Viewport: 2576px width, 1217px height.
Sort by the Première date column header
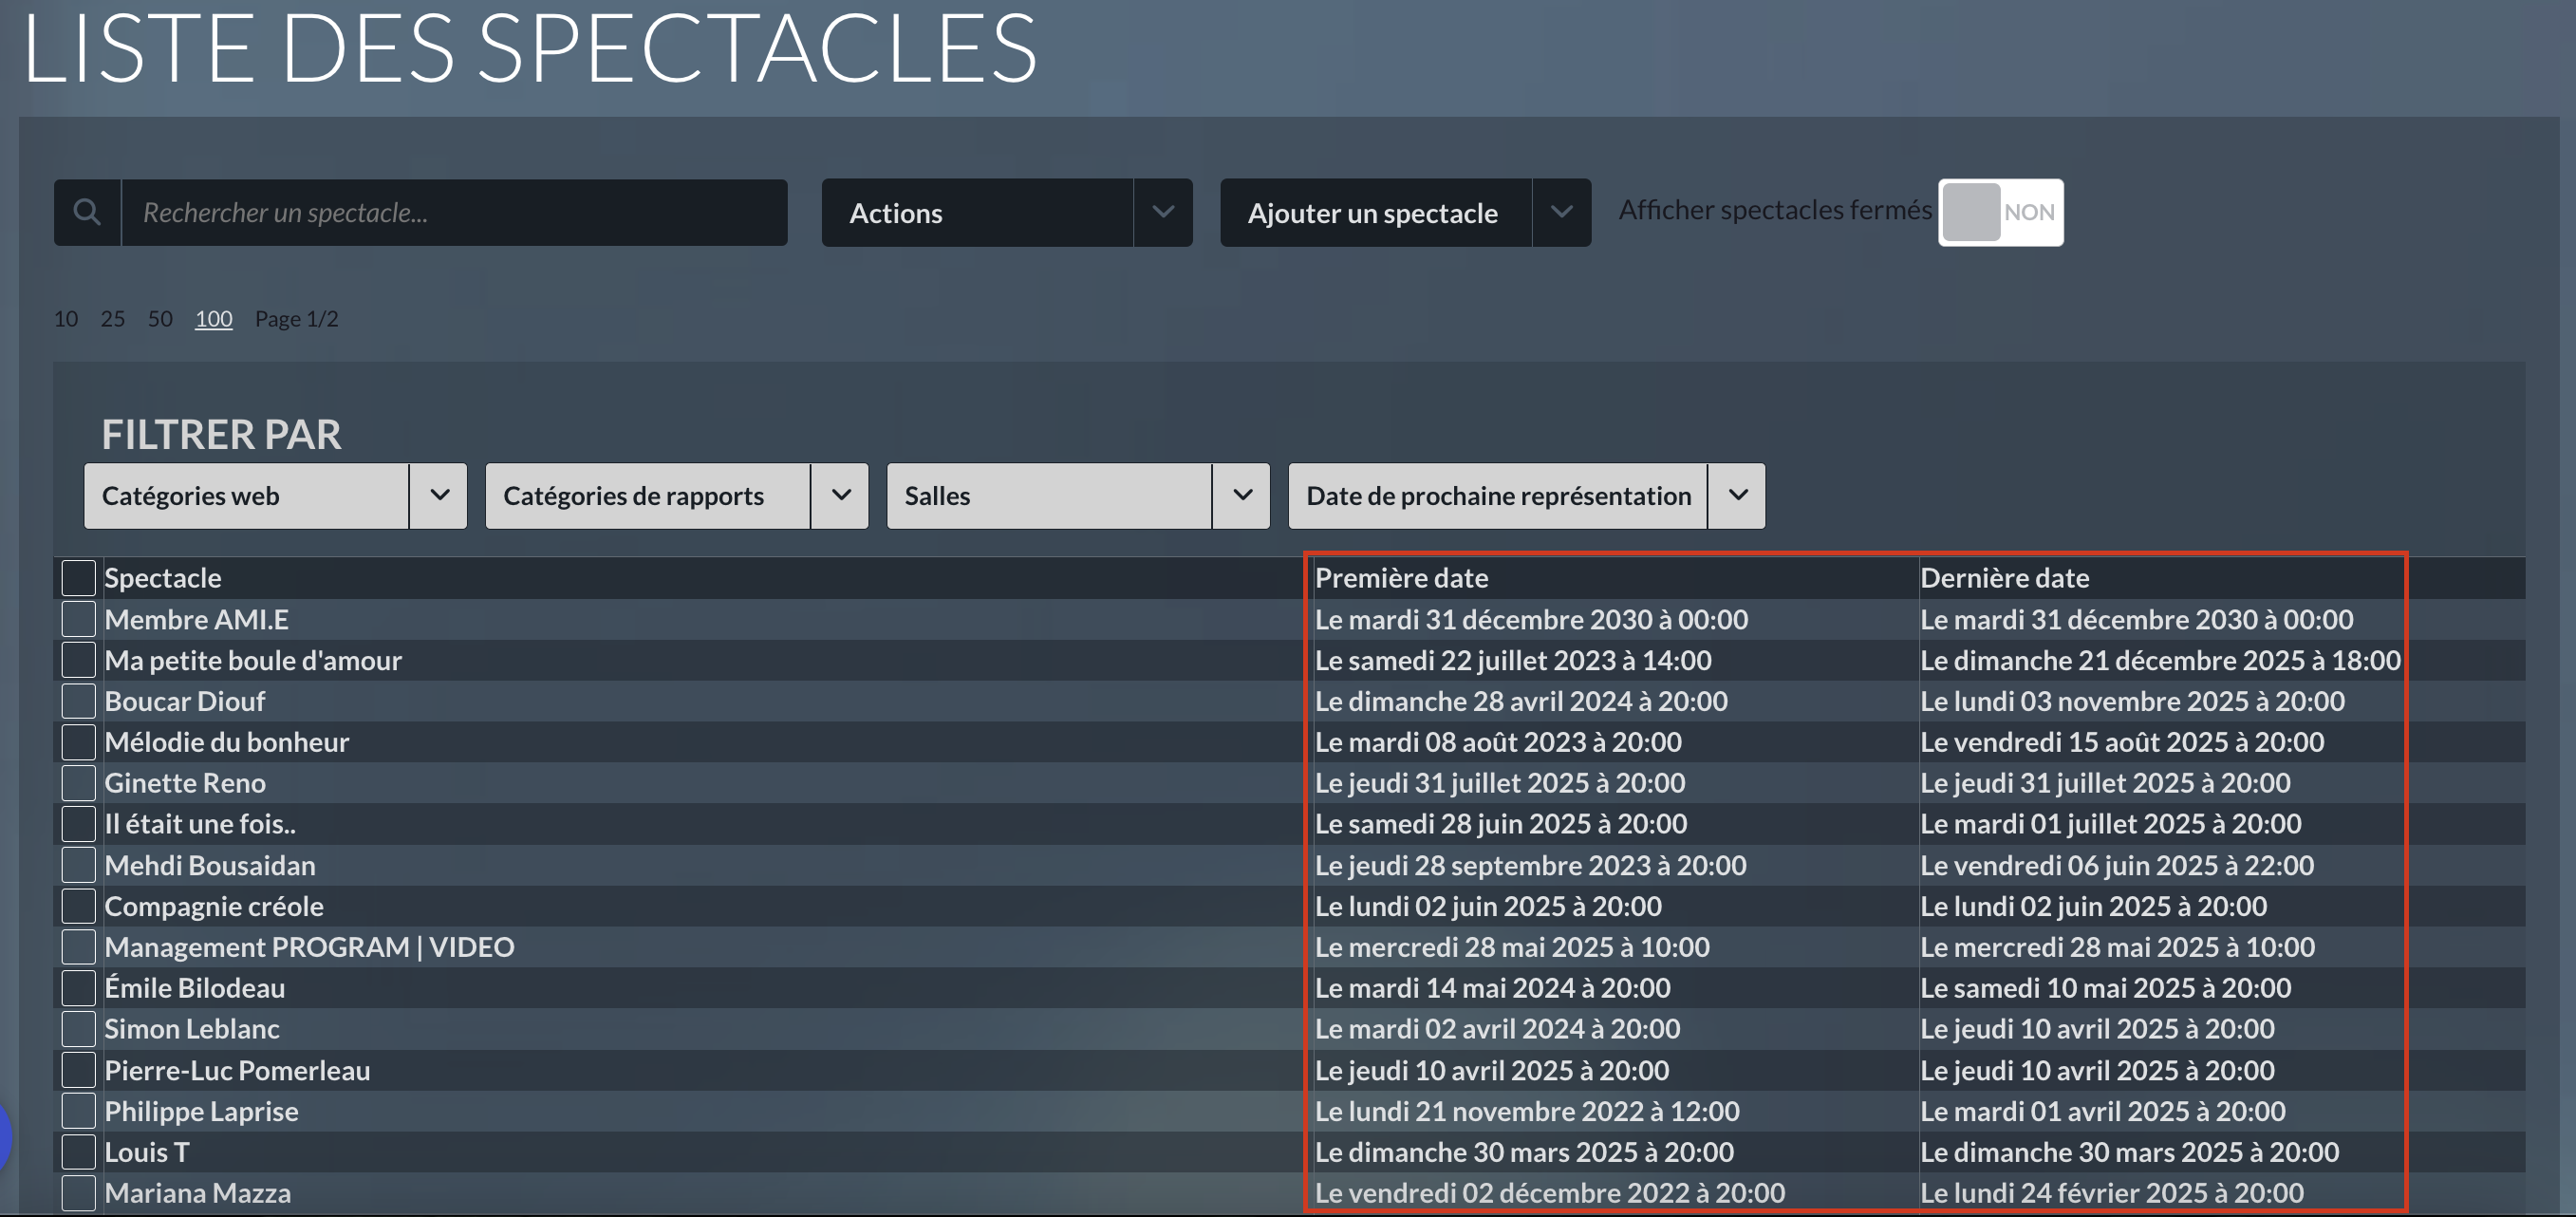1401,578
